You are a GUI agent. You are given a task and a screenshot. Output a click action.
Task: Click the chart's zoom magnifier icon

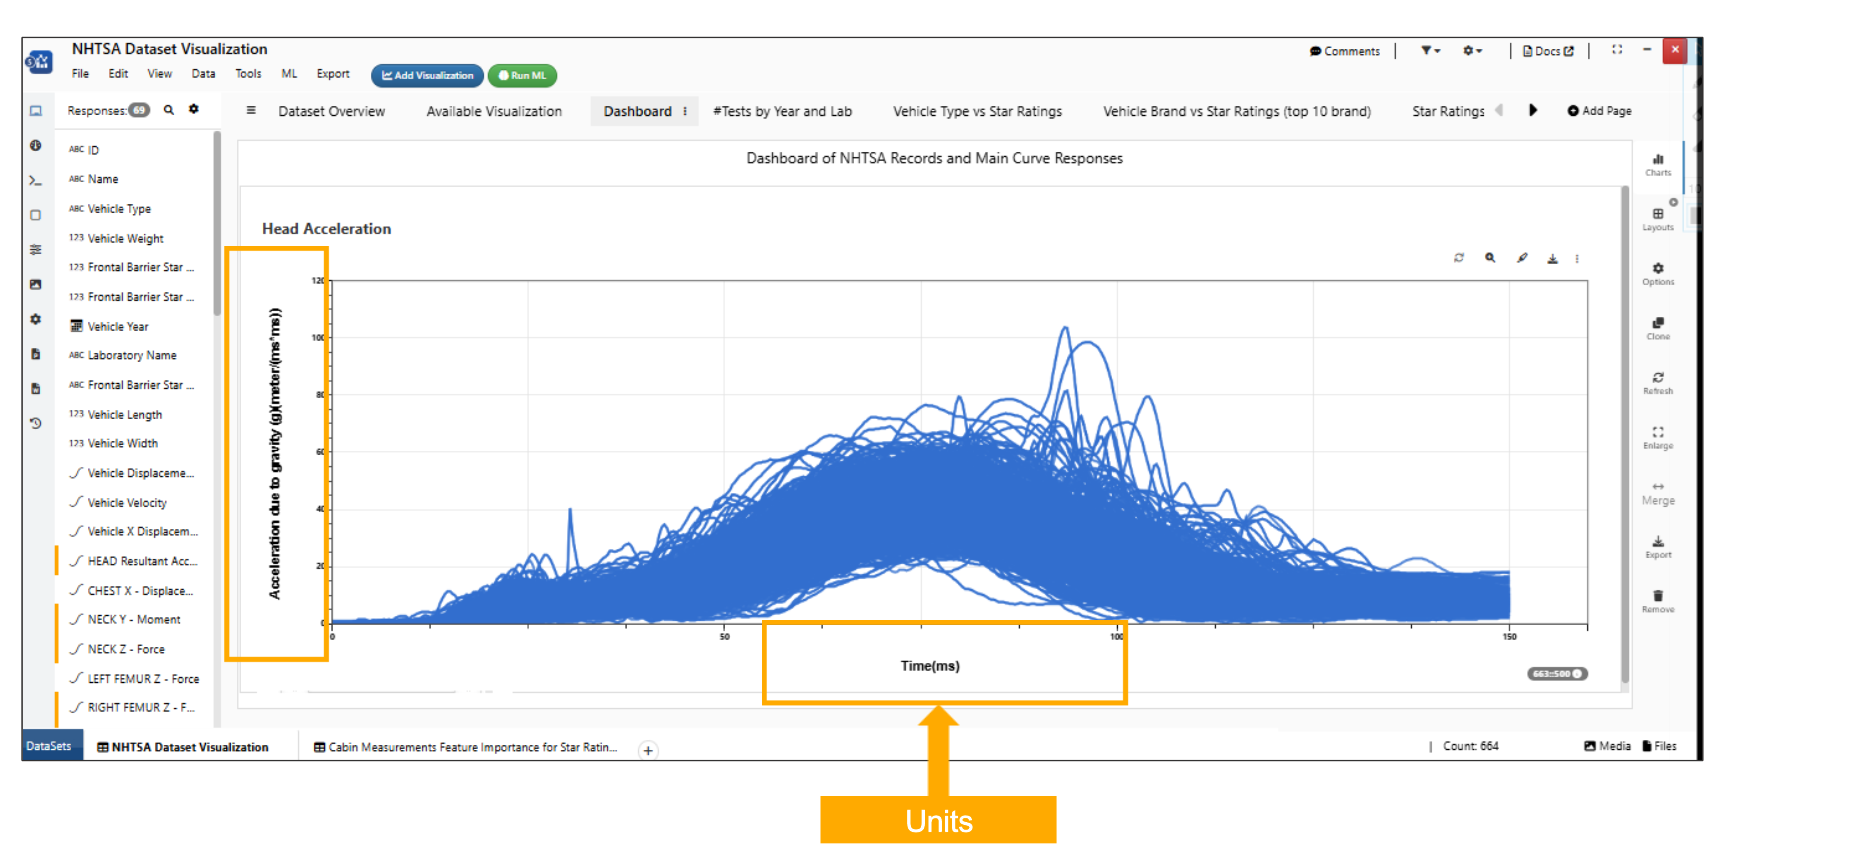(1490, 258)
